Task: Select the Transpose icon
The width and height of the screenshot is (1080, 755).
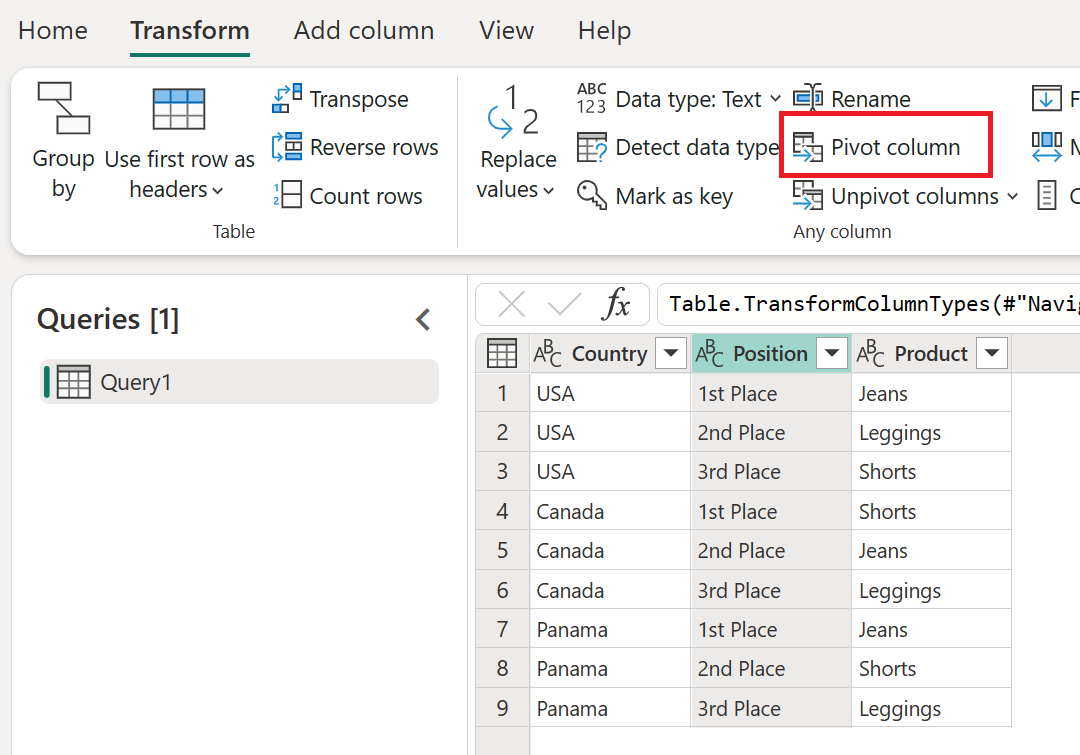Action: tap(287, 99)
